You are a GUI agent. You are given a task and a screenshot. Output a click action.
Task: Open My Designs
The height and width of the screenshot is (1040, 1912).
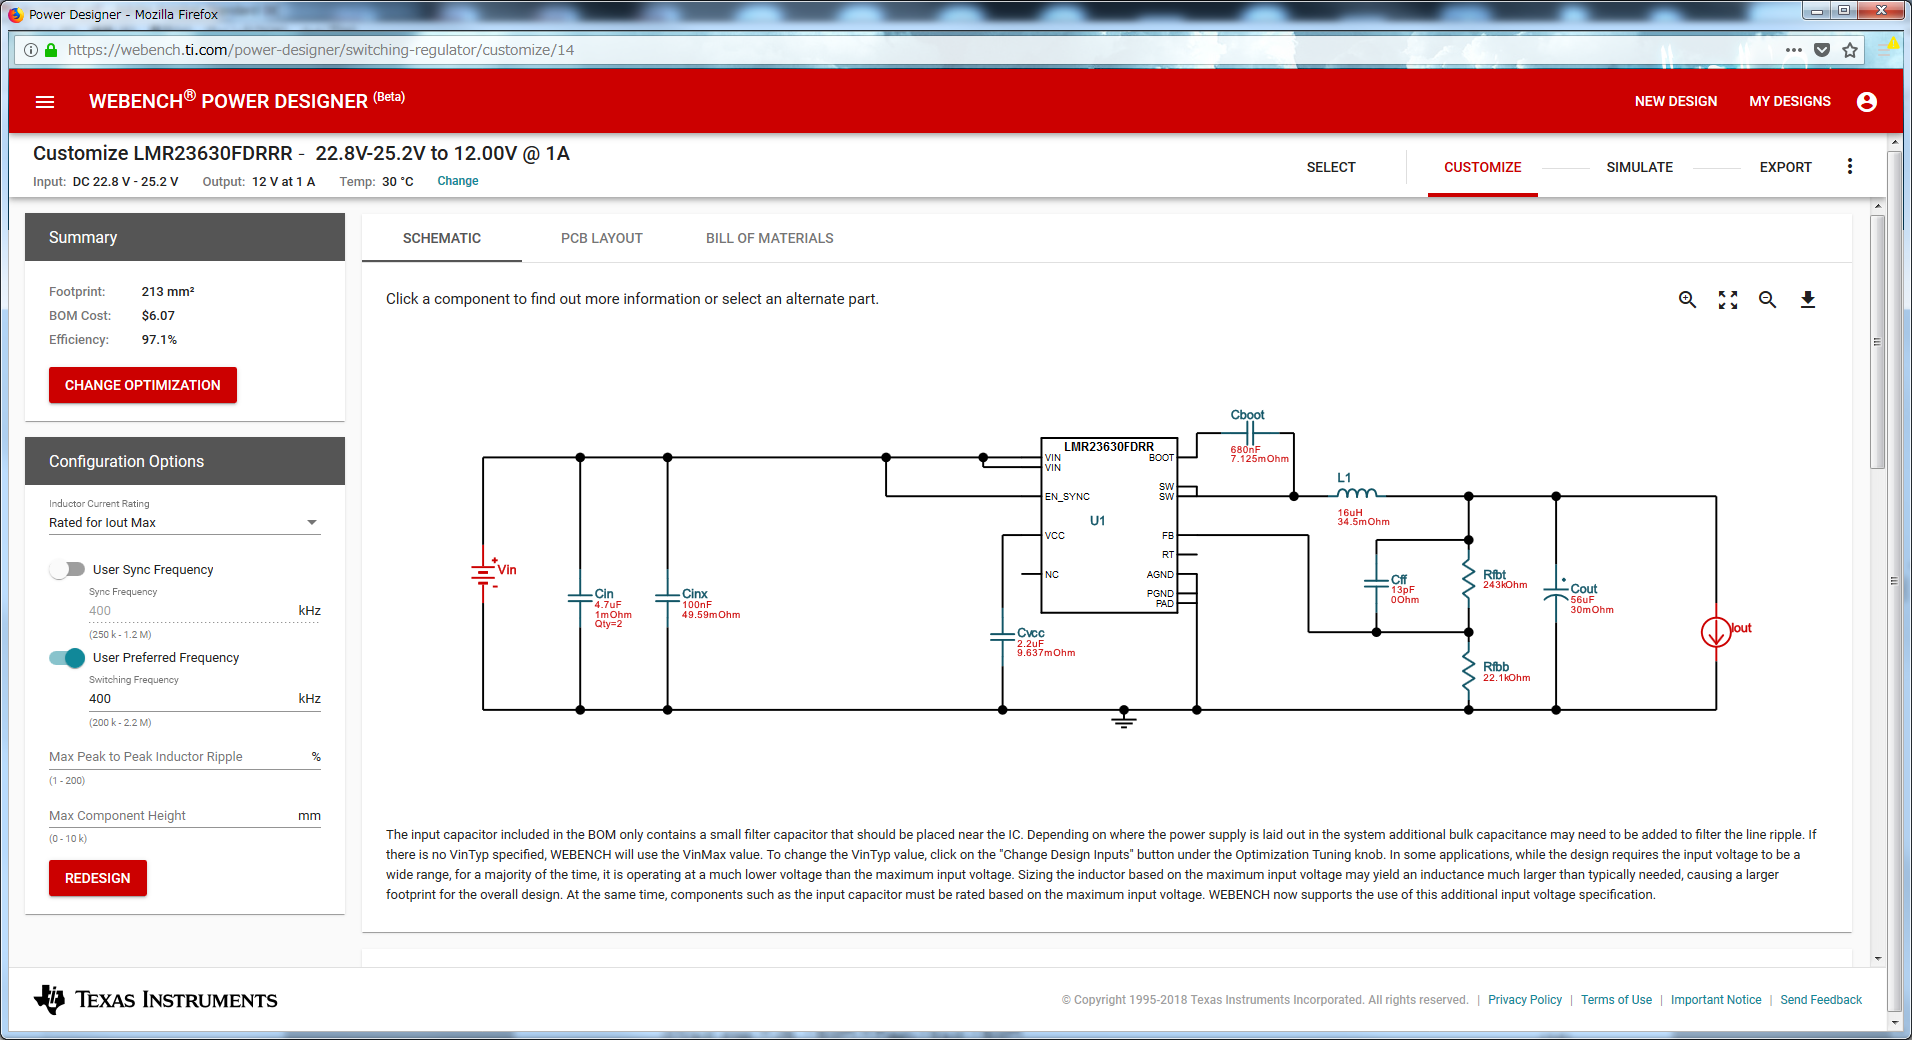(x=1790, y=102)
